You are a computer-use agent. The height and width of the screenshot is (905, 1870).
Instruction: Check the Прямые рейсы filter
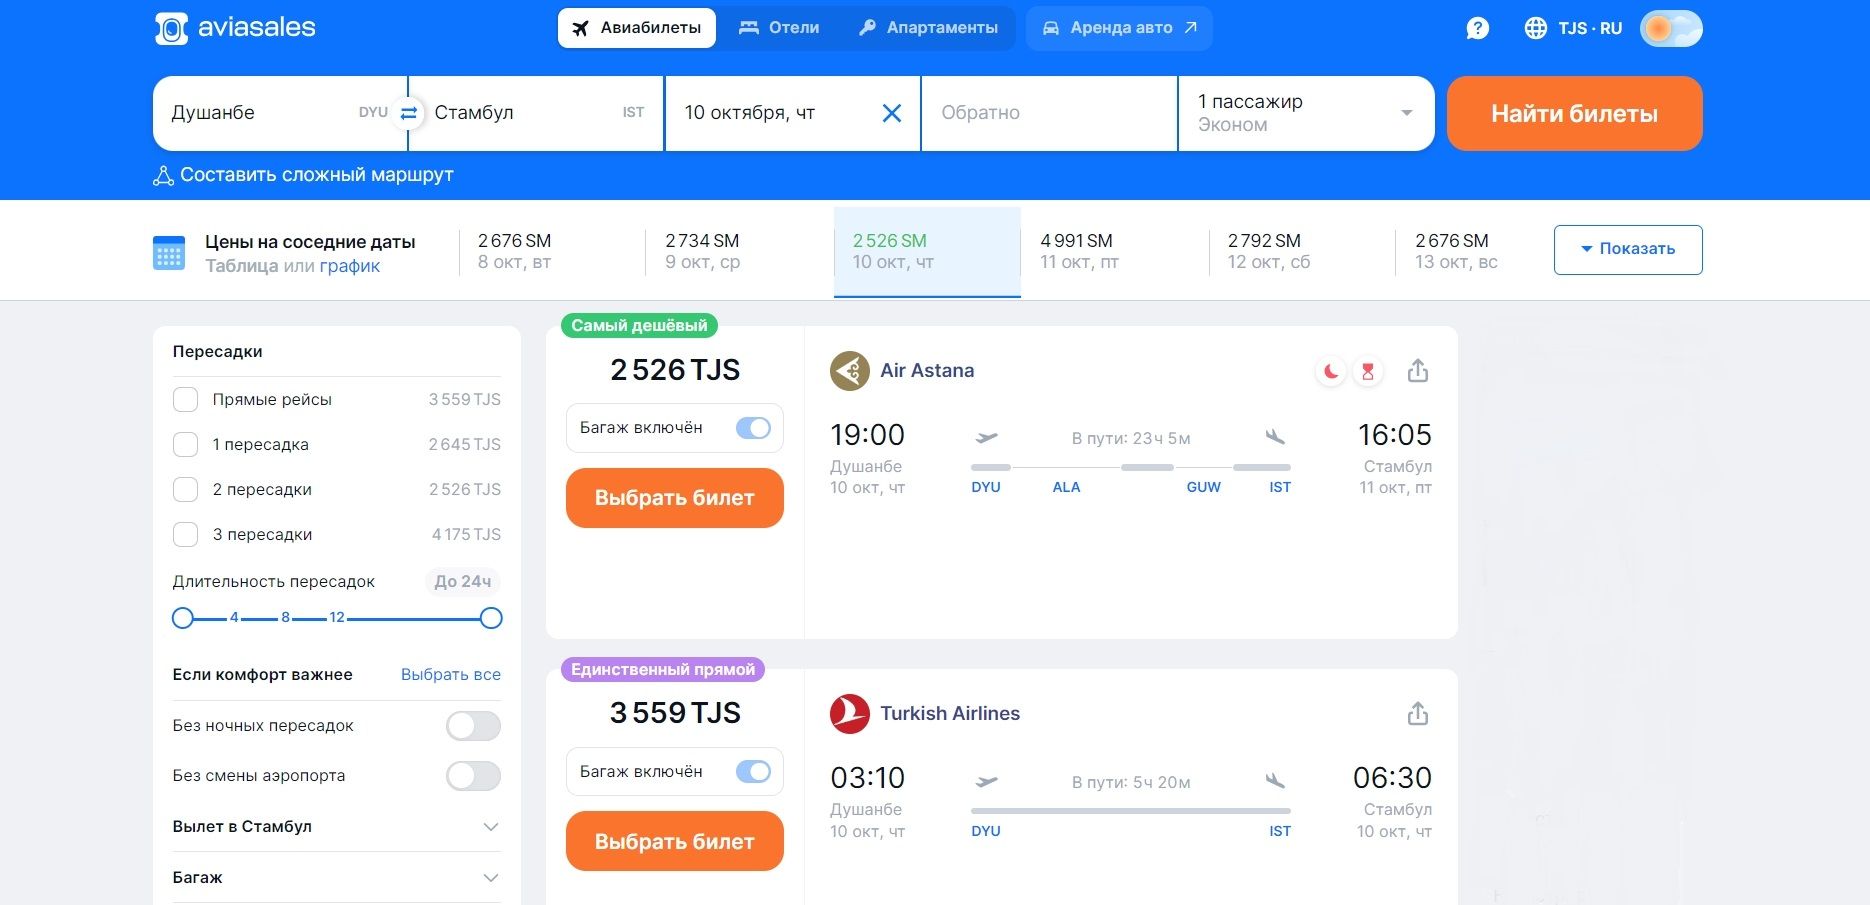point(185,400)
